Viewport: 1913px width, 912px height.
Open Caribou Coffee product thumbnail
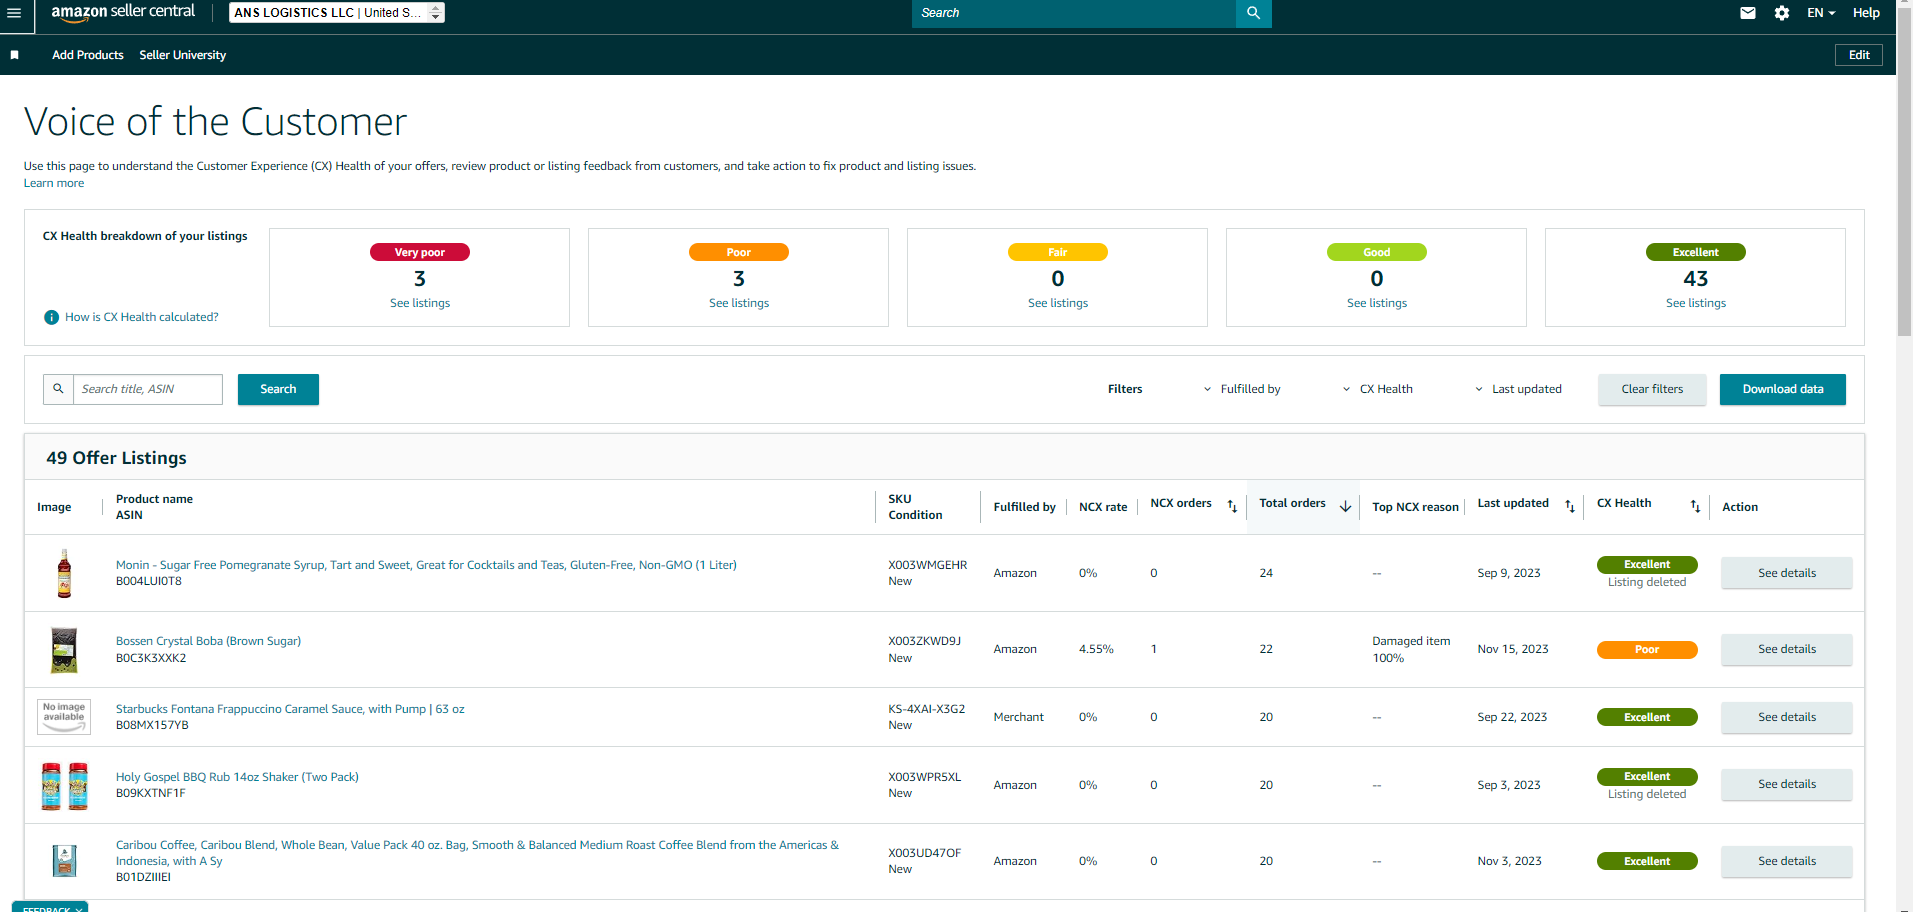pyautogui.click(x=64, y=861)
